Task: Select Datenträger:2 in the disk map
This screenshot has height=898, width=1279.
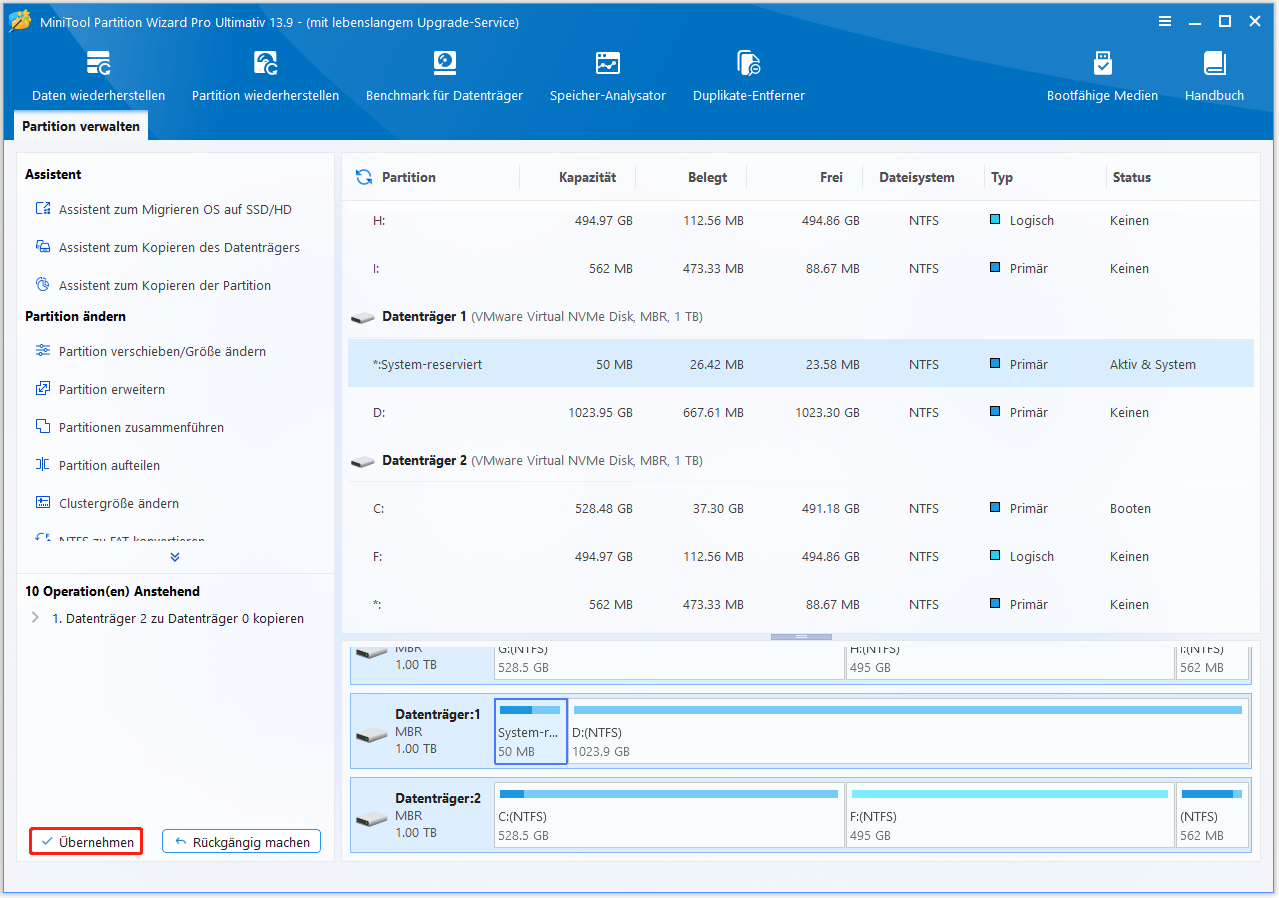Action: click(422, 816)
